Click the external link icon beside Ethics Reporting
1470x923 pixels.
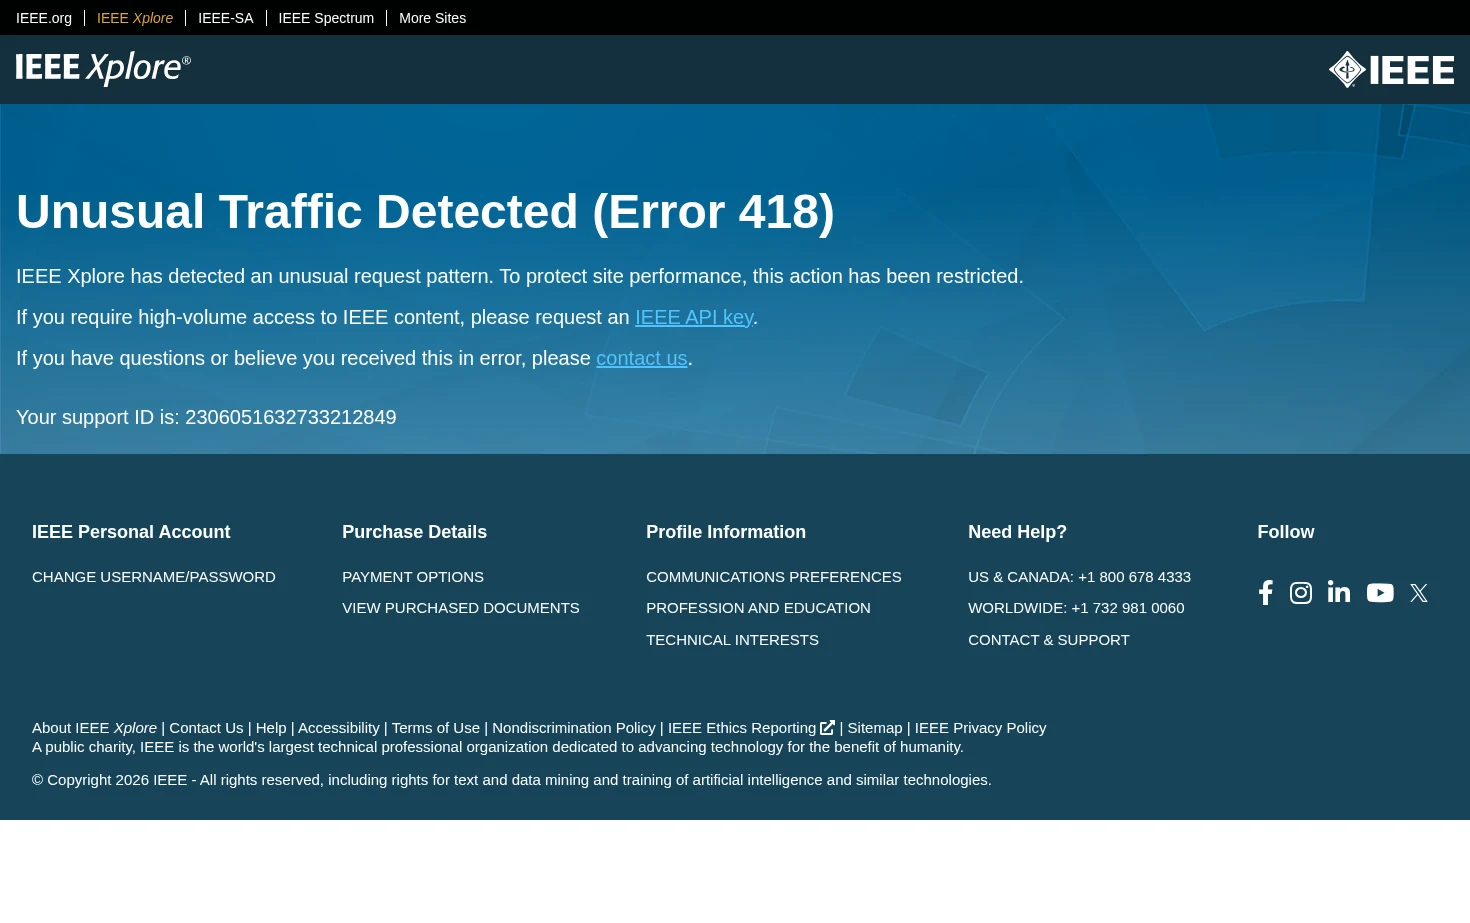point(827,728)
